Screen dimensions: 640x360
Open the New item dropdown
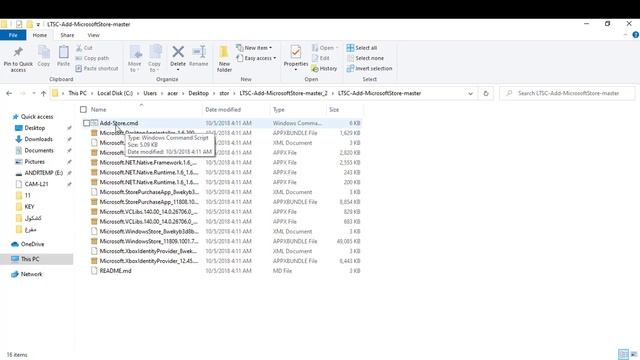click(254, 48)
